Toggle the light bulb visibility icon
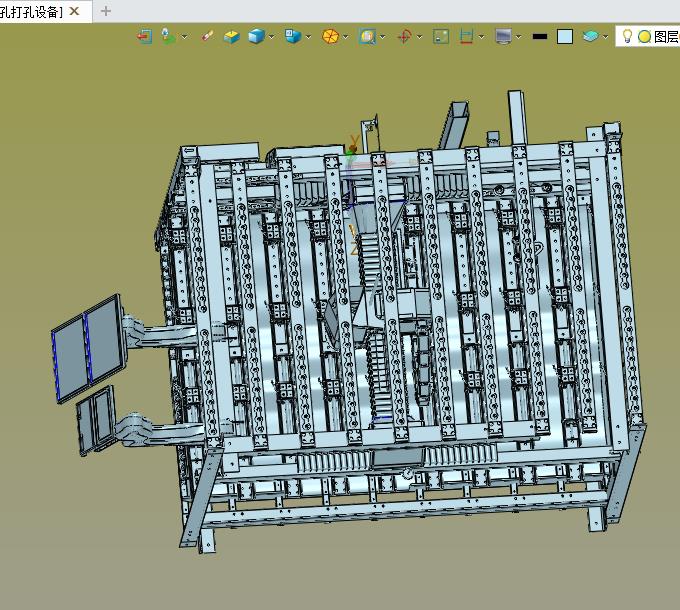Image resolution: width=680 pixels, height=610 pixels. tap(627, 36)
